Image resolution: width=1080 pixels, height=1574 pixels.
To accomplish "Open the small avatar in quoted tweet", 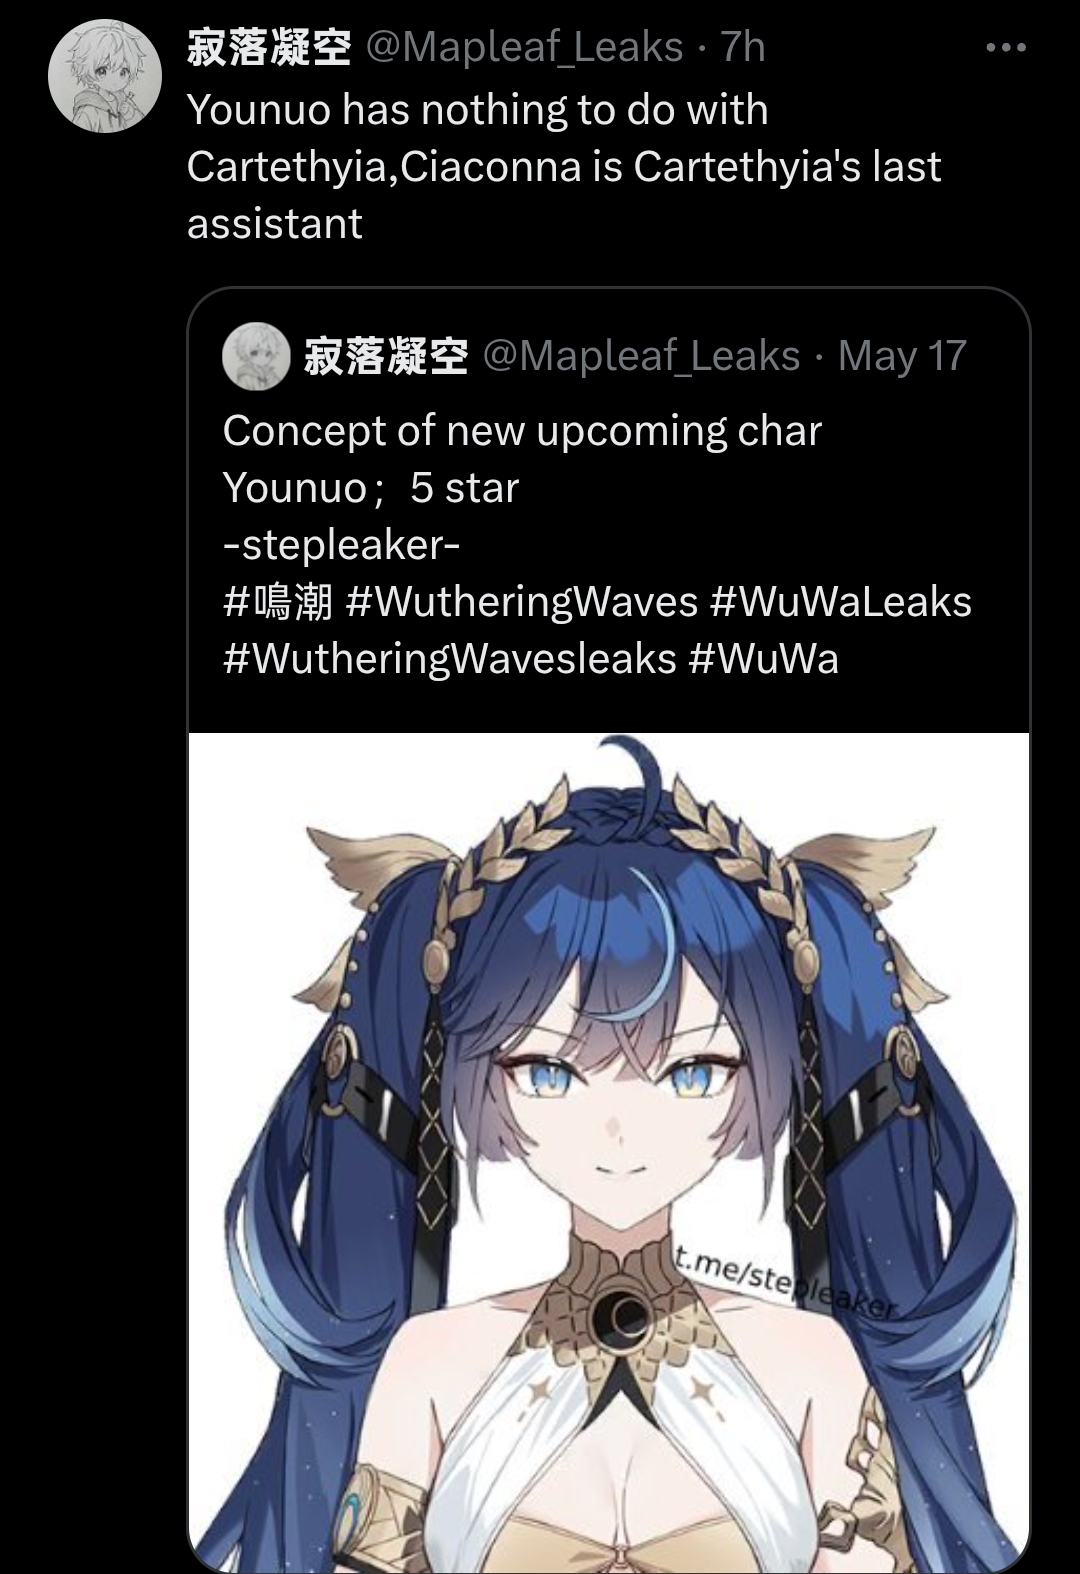I will point(256,355).
